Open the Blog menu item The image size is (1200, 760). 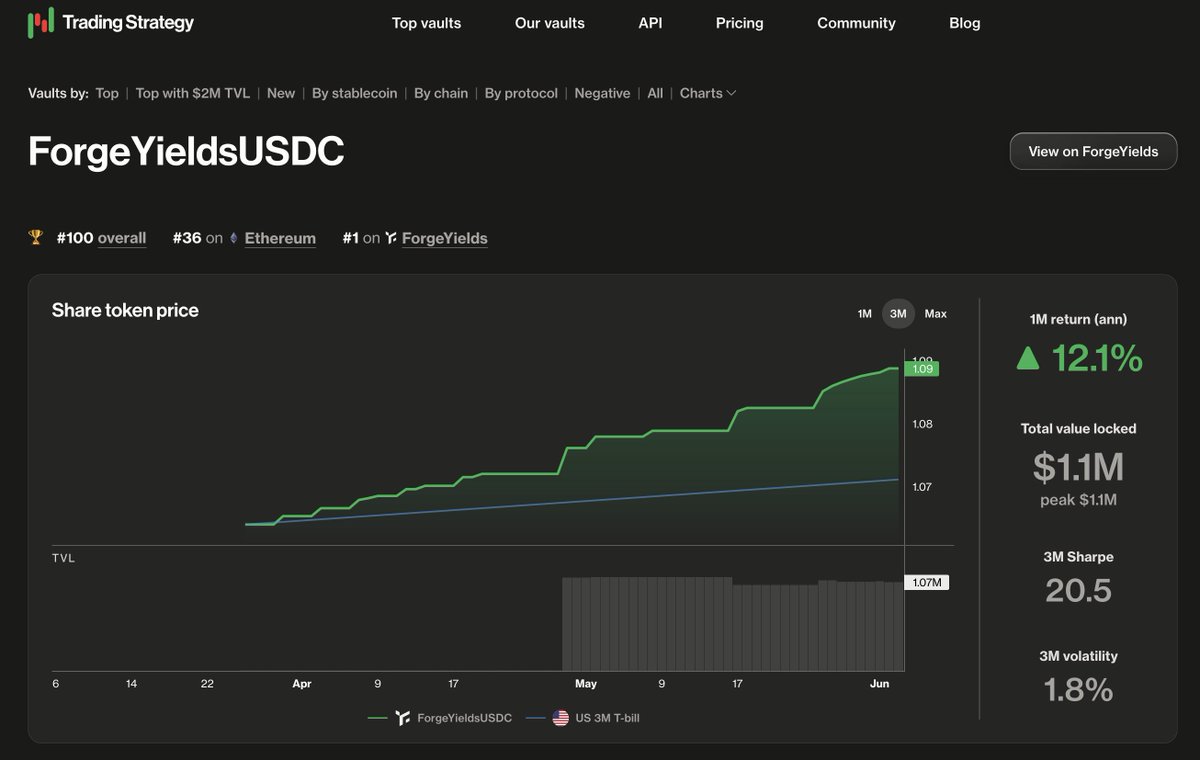965,23
